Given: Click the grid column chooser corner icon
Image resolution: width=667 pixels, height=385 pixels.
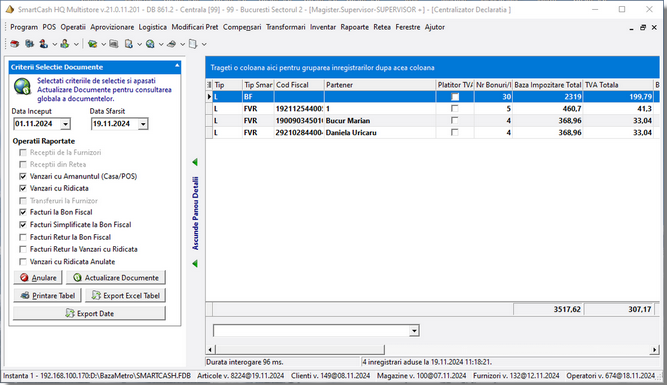Looking at the screenshot, I should tap(209, 85).
